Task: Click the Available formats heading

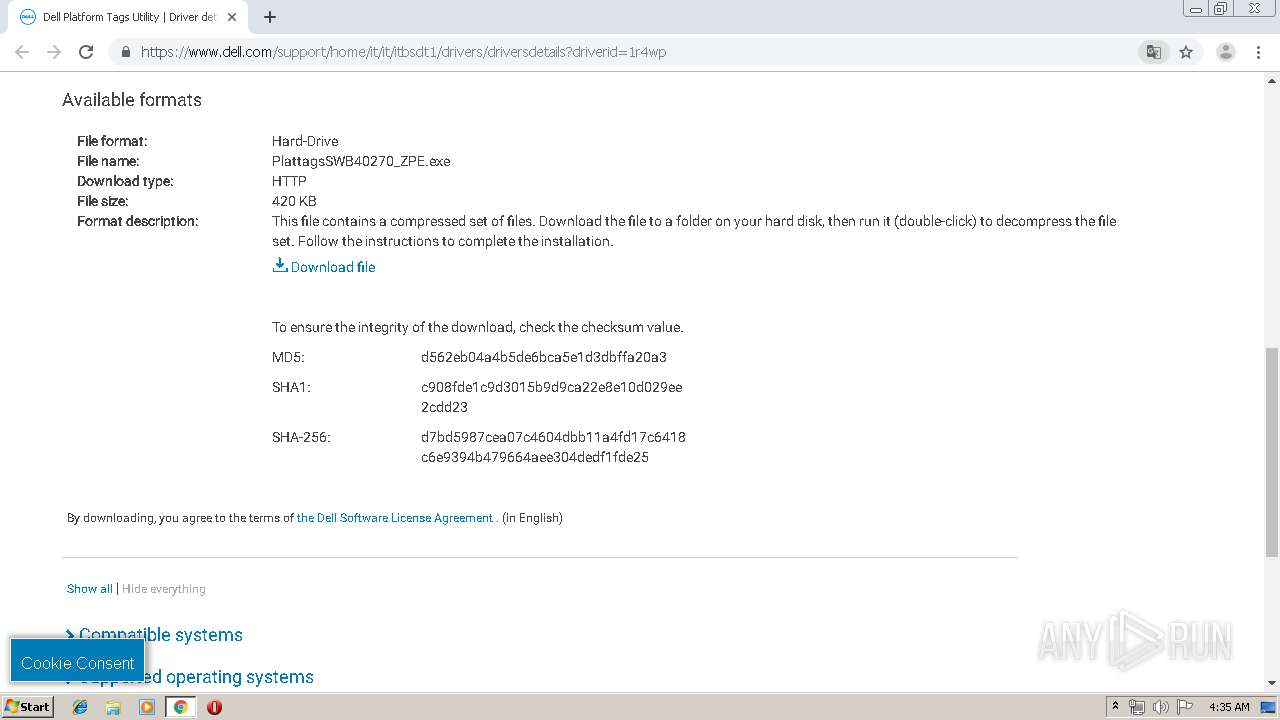Action: click(x=132, y=100)
